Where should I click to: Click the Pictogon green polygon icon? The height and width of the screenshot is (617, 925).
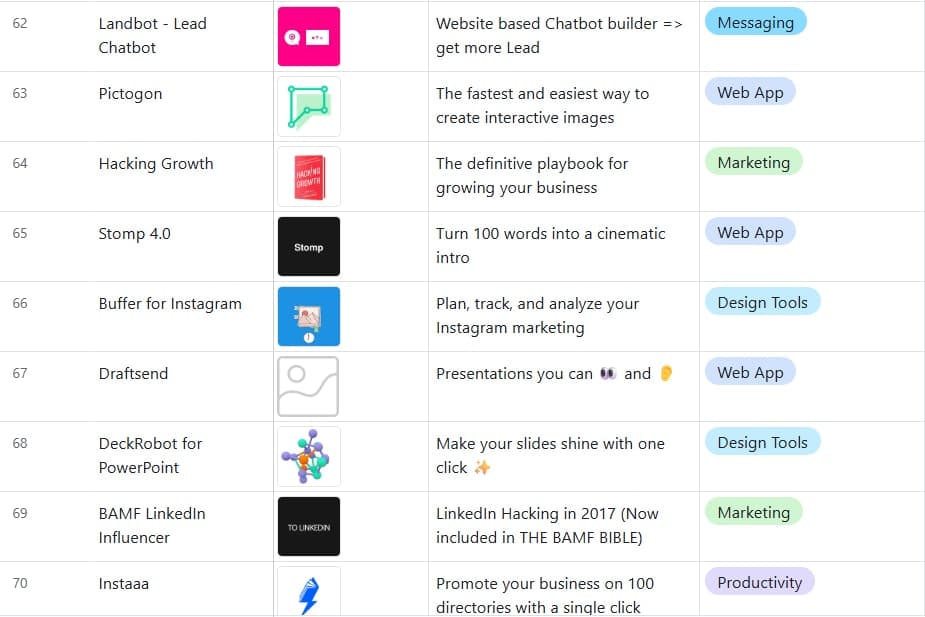click(x=308, y=106)
